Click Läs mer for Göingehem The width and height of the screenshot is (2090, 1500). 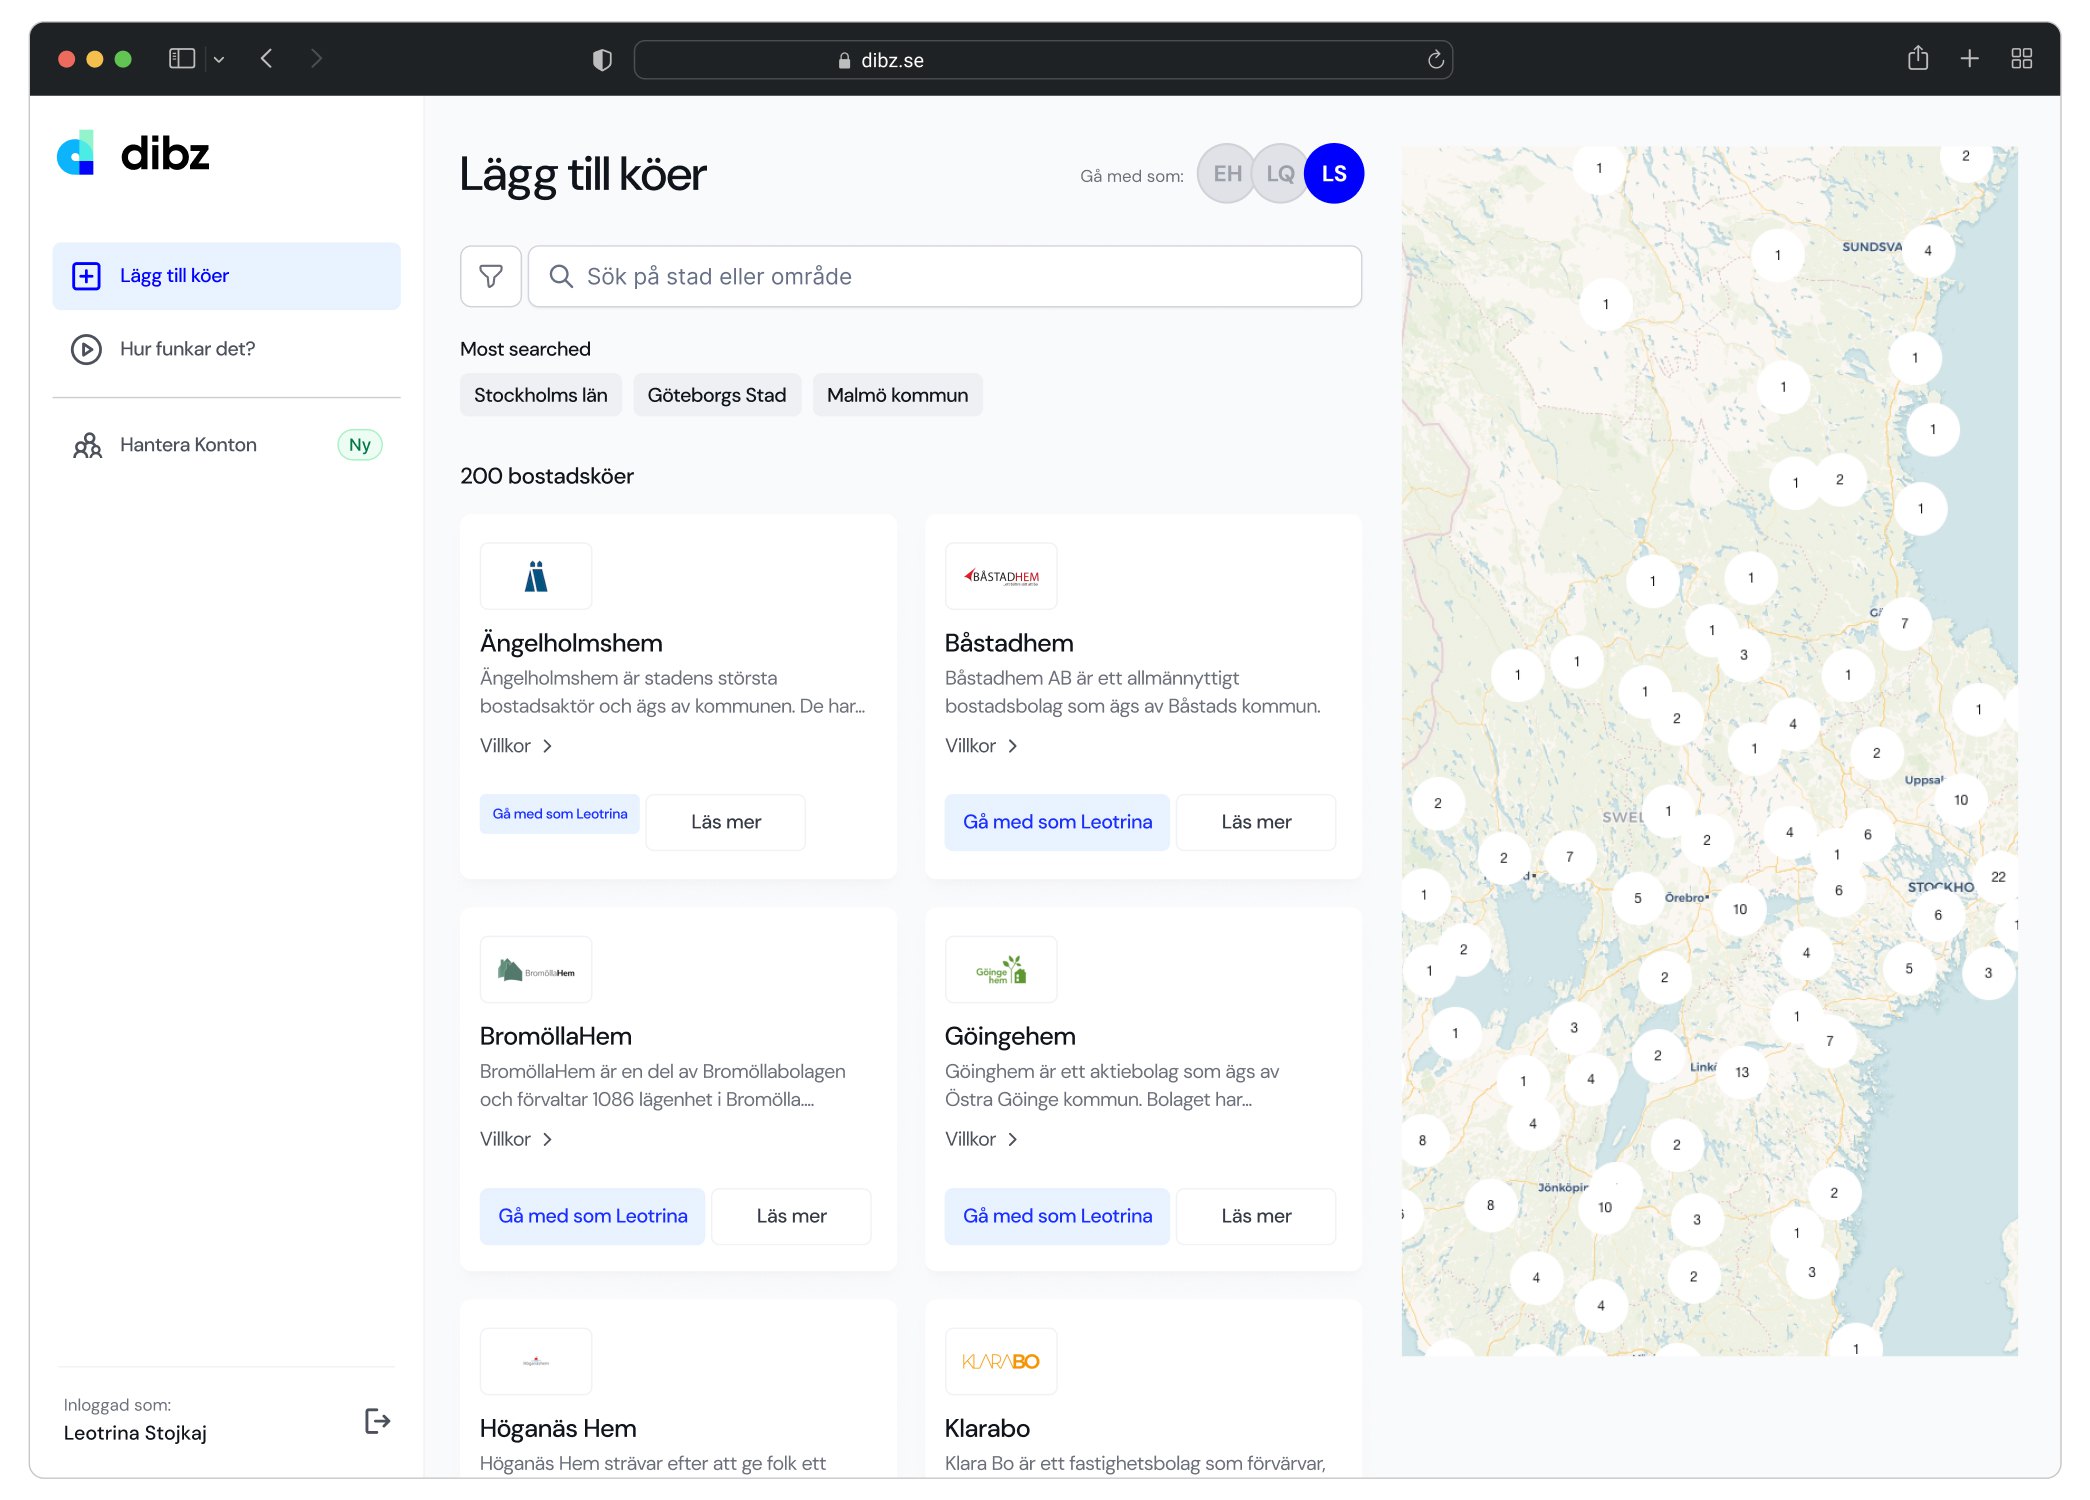coord(1256,1216)
